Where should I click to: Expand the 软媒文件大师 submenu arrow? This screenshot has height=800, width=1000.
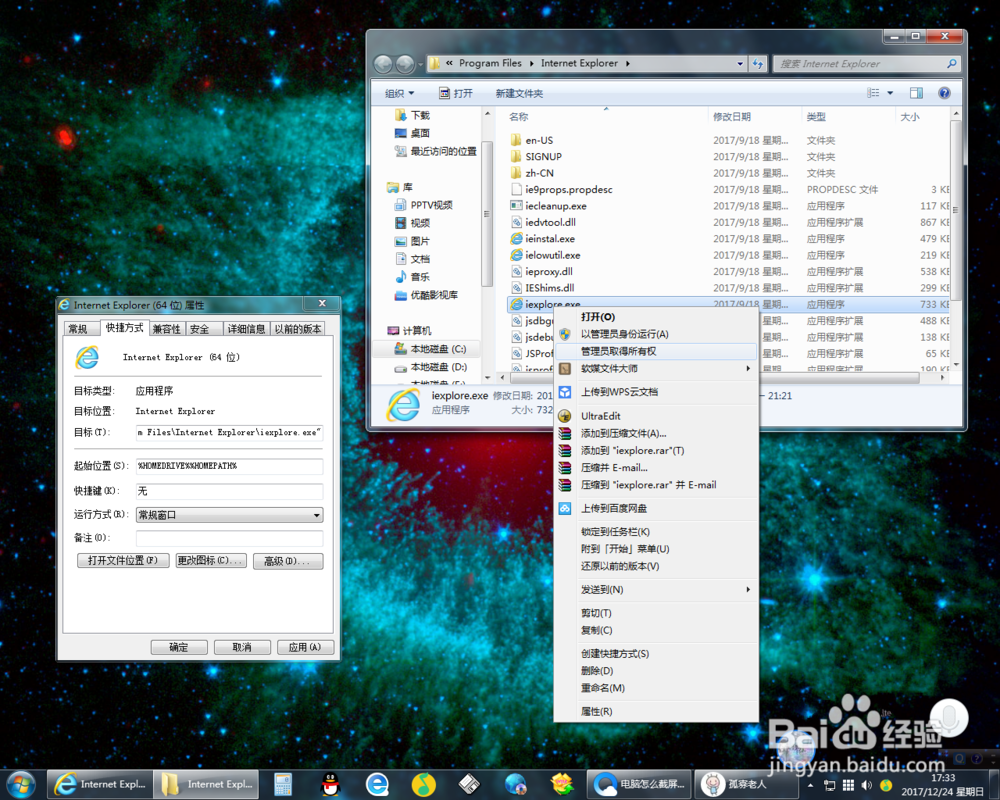[748, 369]
